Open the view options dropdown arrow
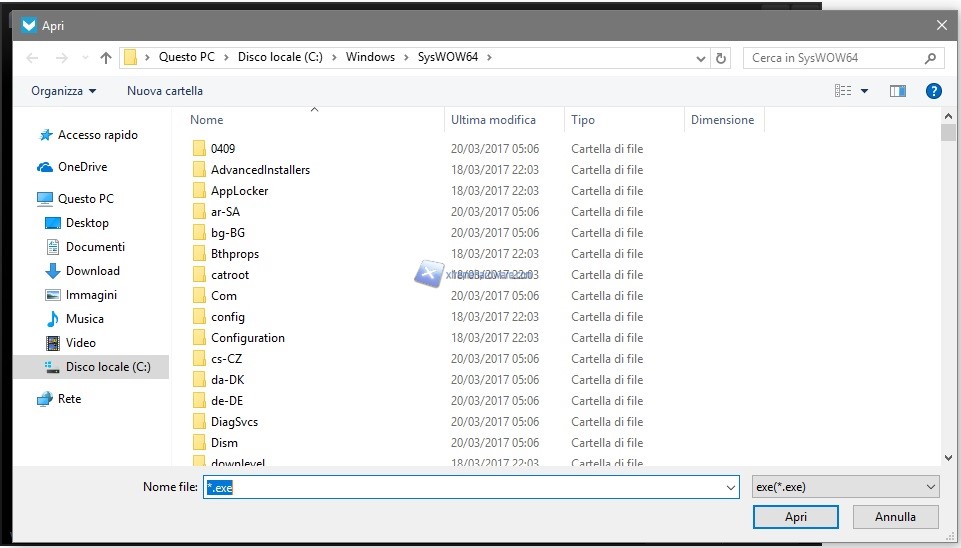 click(x=865, y=91)
